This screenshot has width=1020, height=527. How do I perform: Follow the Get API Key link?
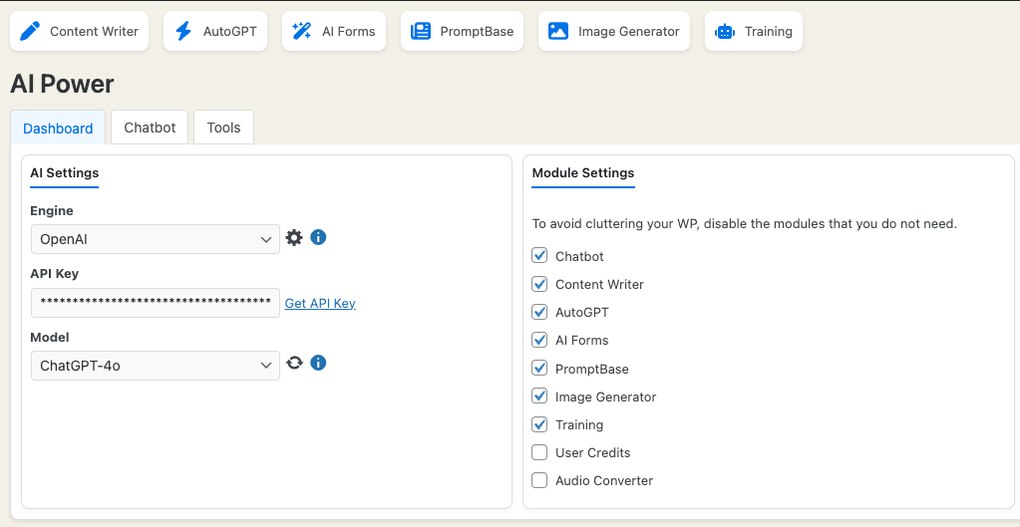coord(320,303)
